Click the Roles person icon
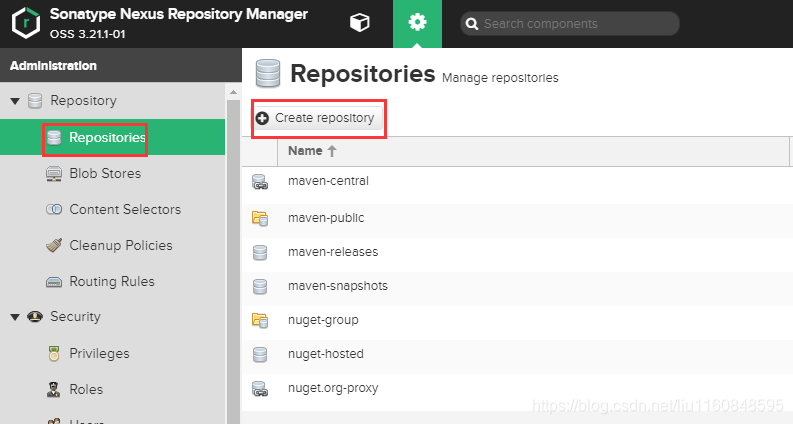 54,389
